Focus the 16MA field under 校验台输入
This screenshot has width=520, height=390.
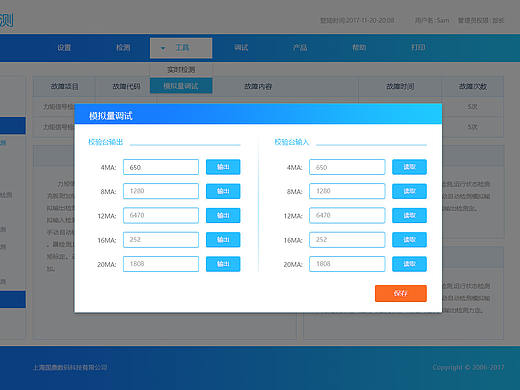tap(347, 240)
